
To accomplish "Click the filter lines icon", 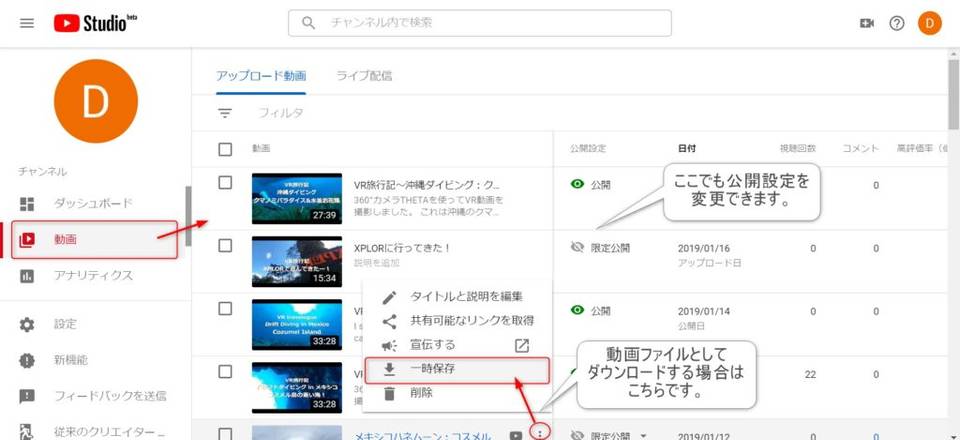I will pyautogui.click(x=225, y=113).
